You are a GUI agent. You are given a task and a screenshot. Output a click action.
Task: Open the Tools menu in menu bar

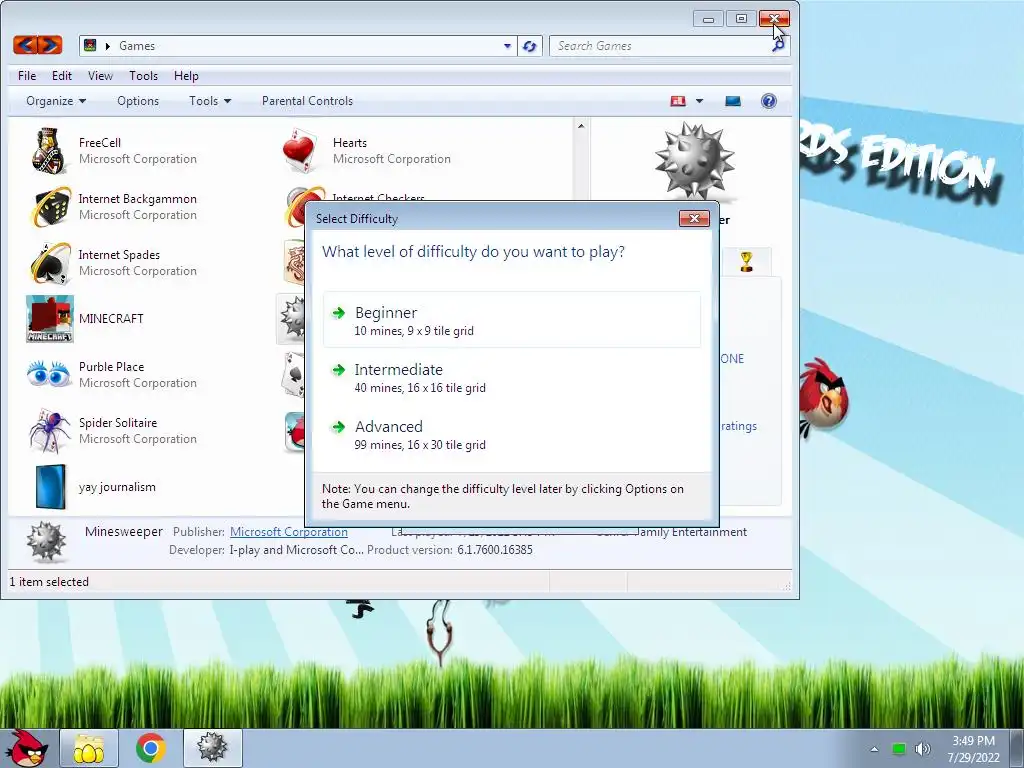click(144, 76)
